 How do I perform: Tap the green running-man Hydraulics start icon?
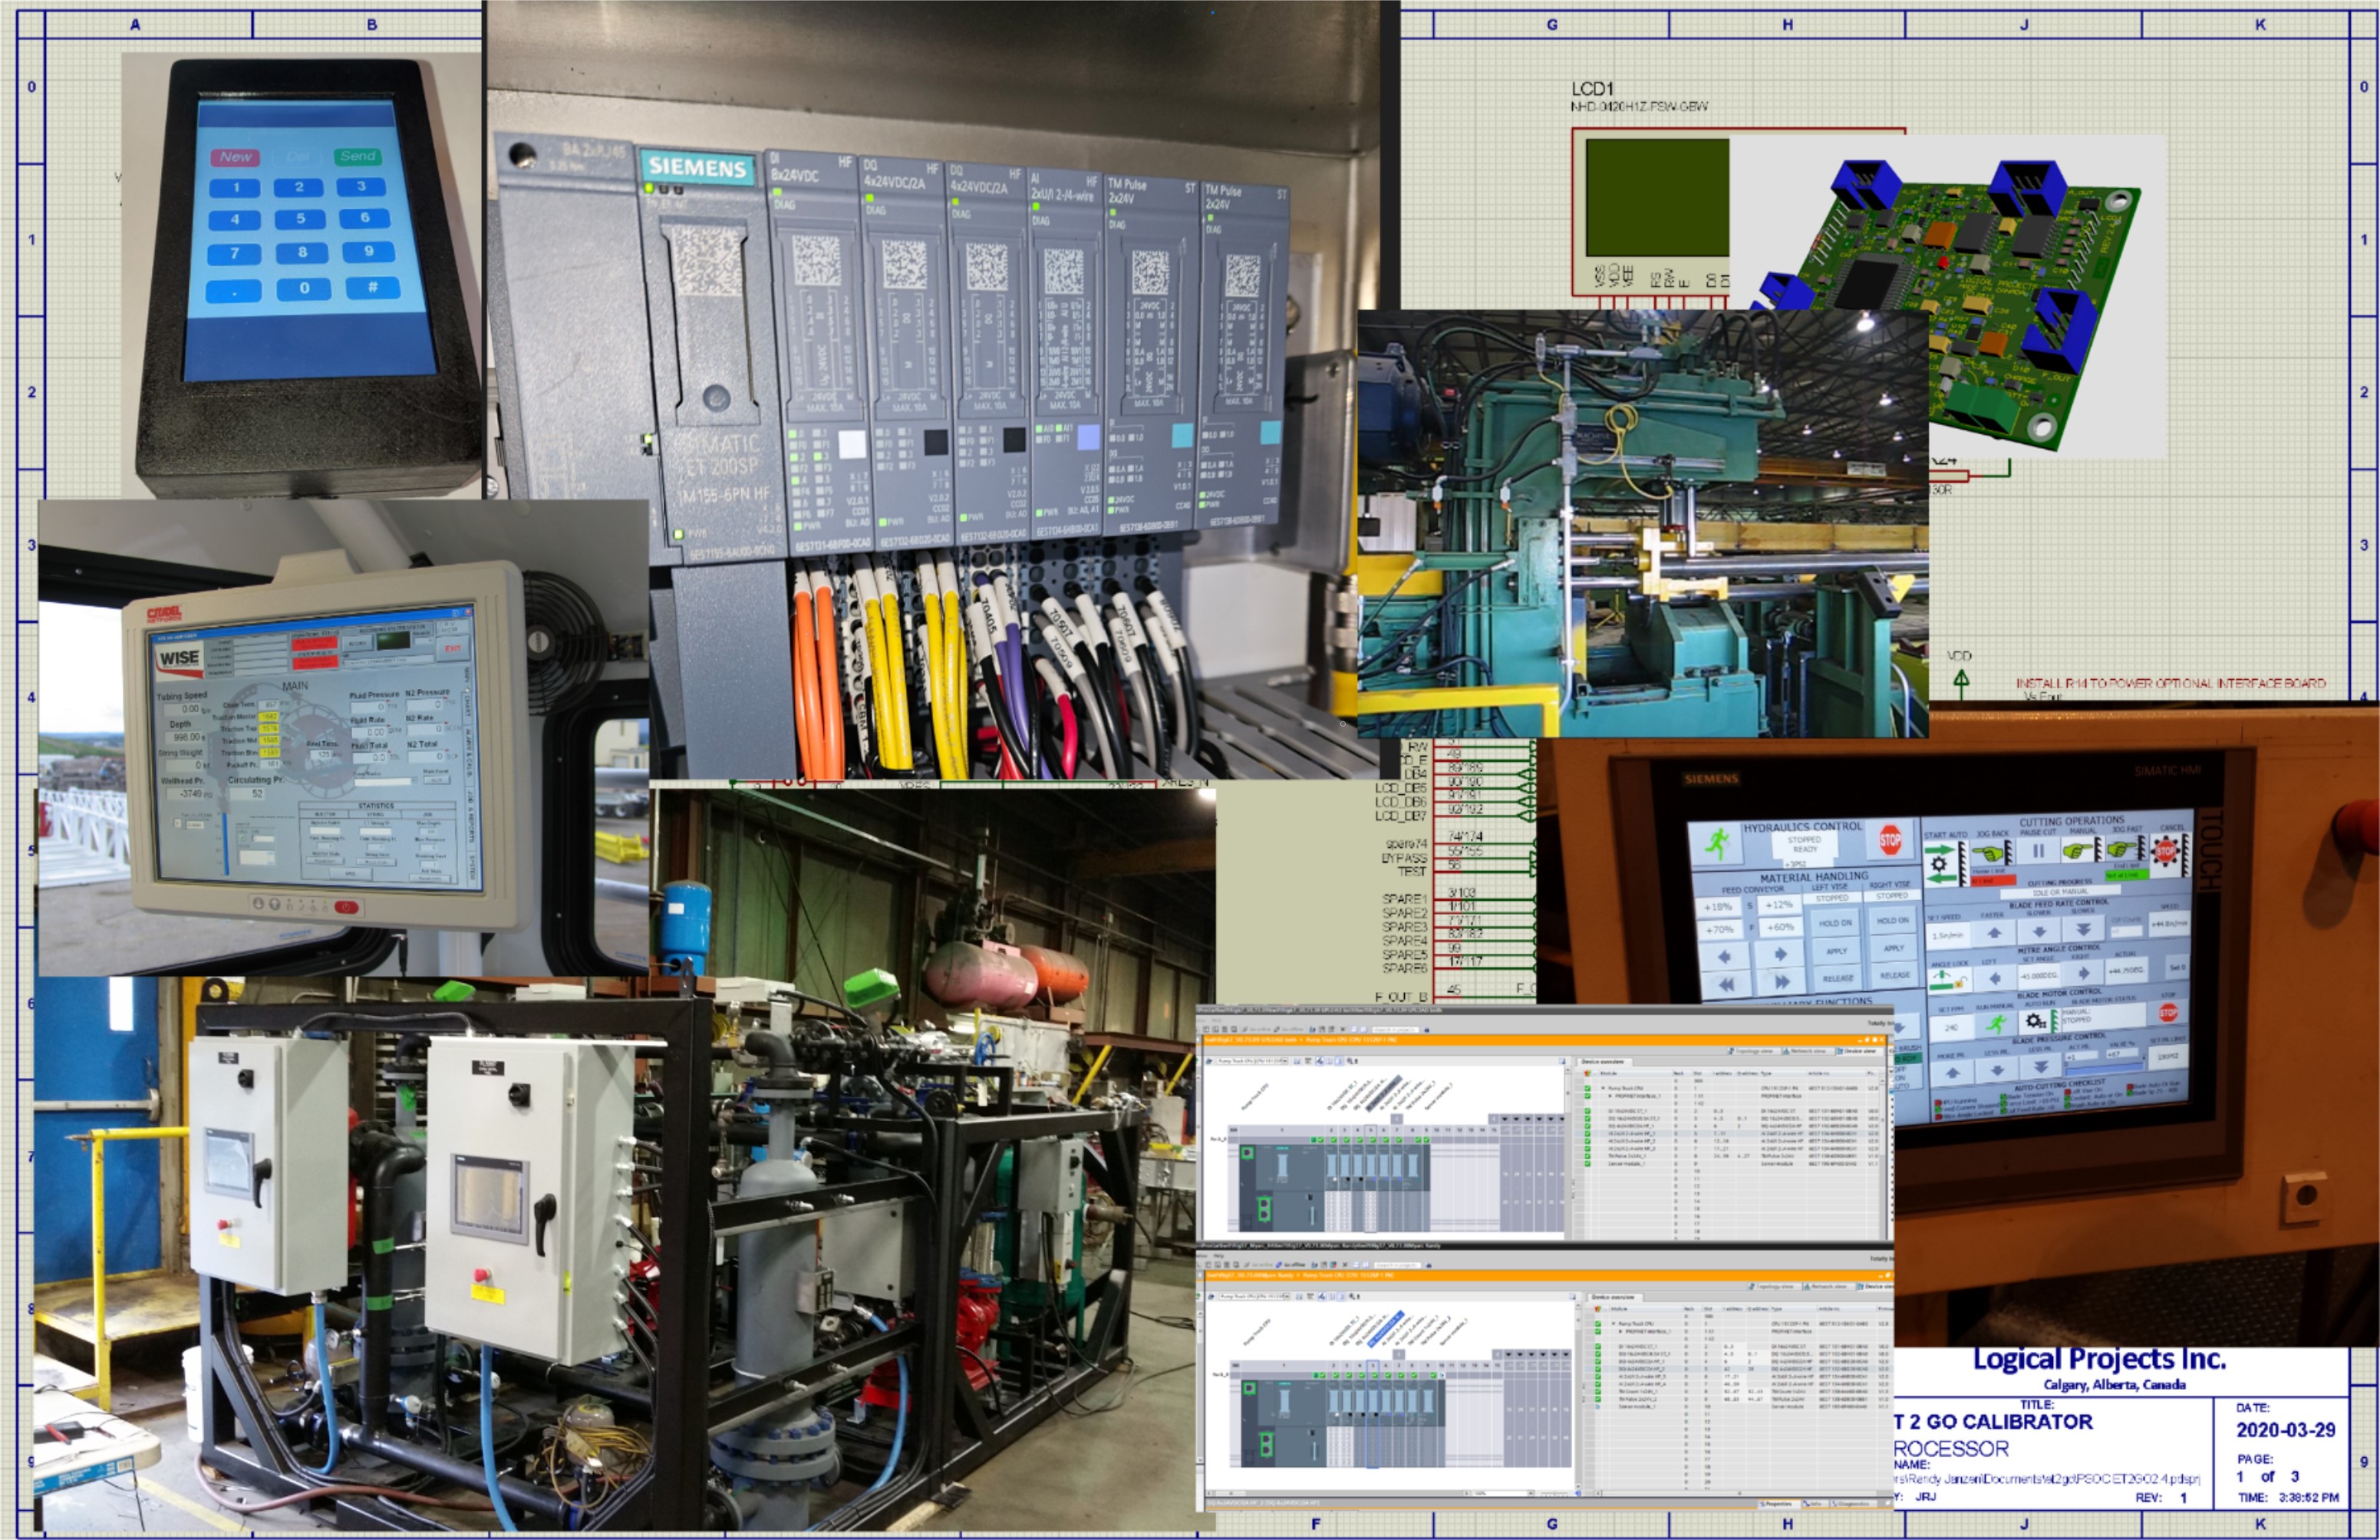click(1717, 844)
